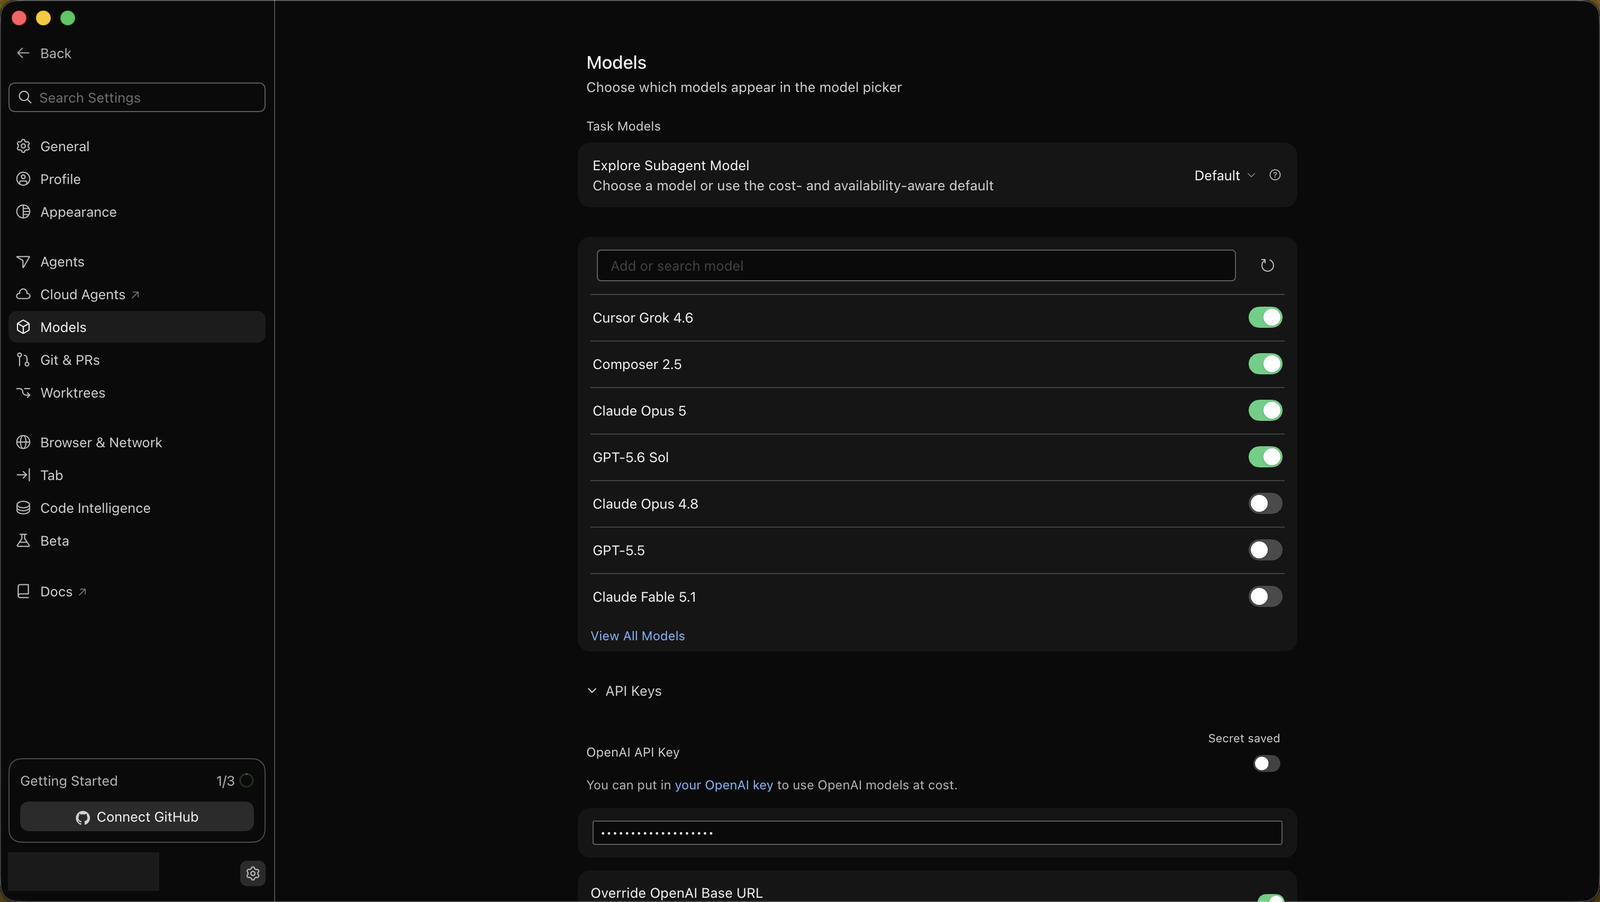Click the General gear icon in sidebar

[x=23, y=146]
